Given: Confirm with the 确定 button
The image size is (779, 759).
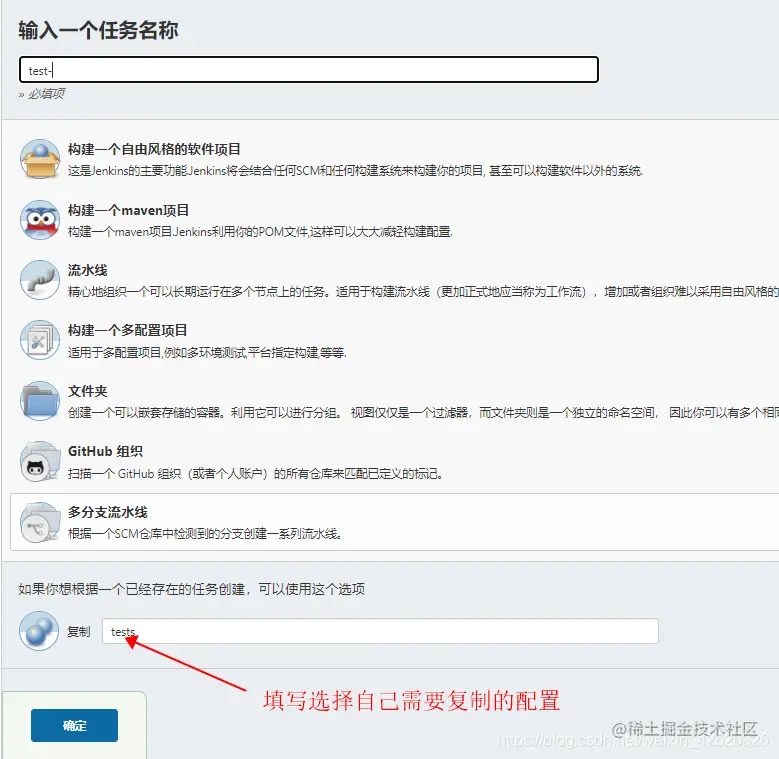Looking at the screenshot, I should click(74, 725).
